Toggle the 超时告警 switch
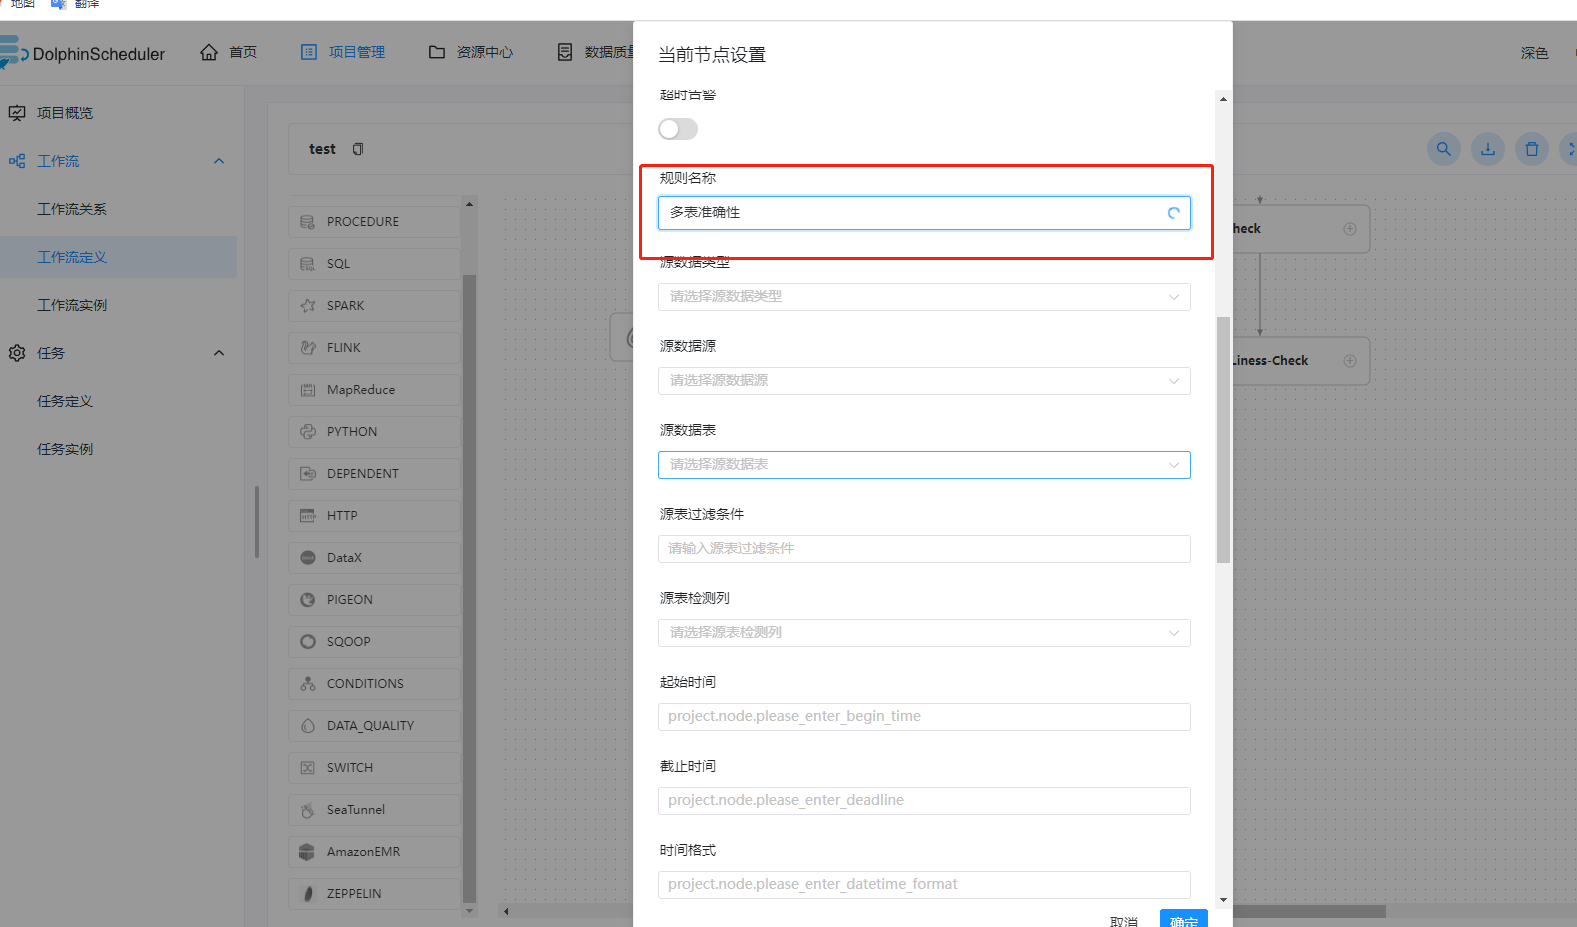The height and width of the screenshot is (927, 1577). pos(678,129)
